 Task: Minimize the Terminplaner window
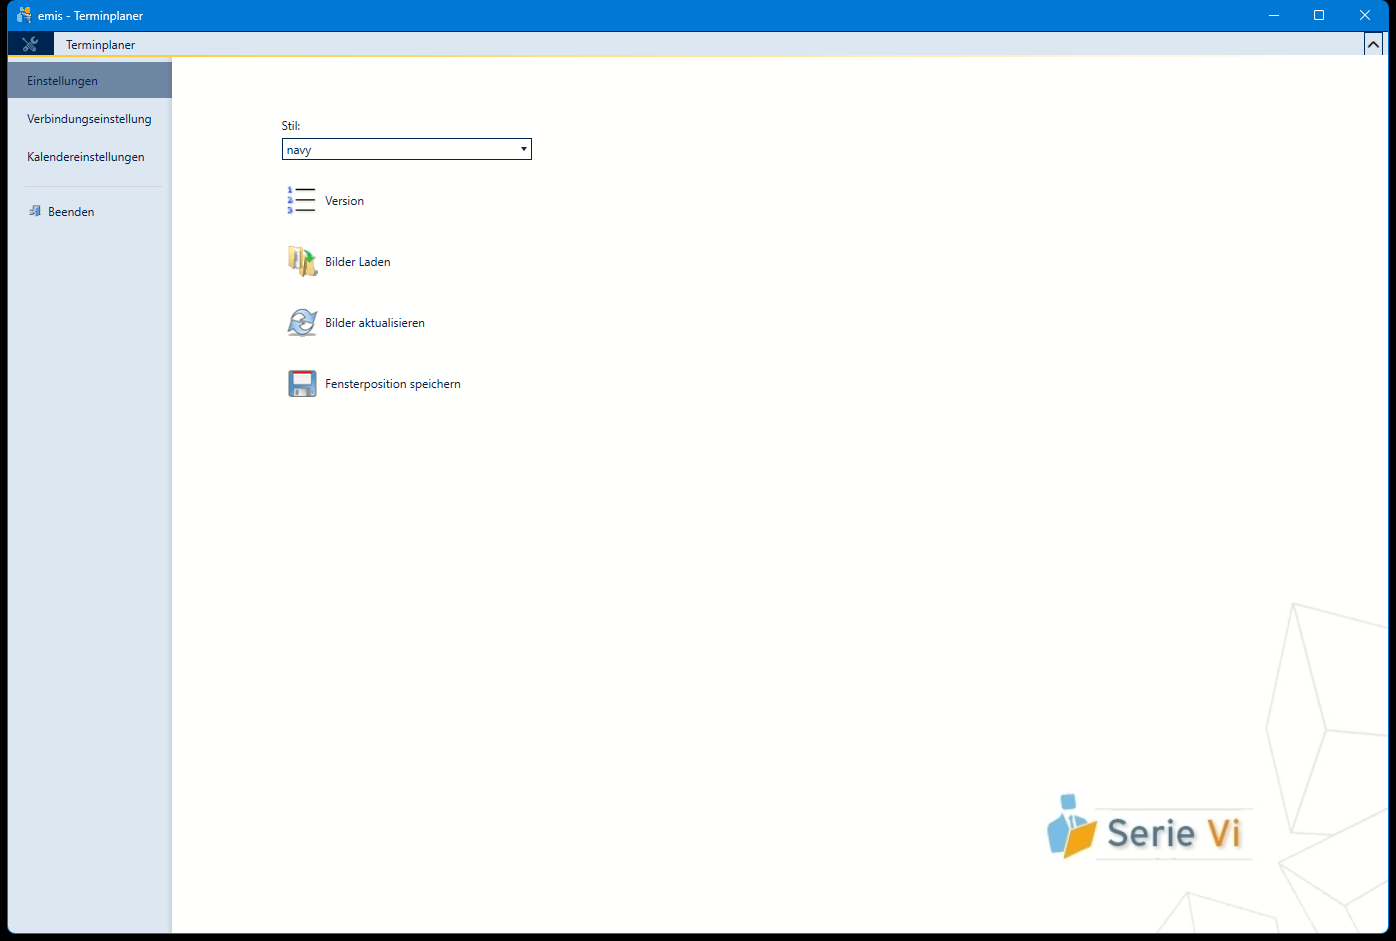pyautogui.click(x=1274, y=15)
